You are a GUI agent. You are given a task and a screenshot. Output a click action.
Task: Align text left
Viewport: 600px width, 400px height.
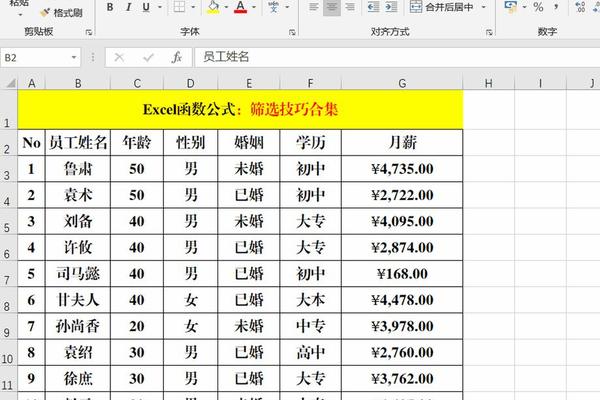pyautogui.click(x=314, y=7)
